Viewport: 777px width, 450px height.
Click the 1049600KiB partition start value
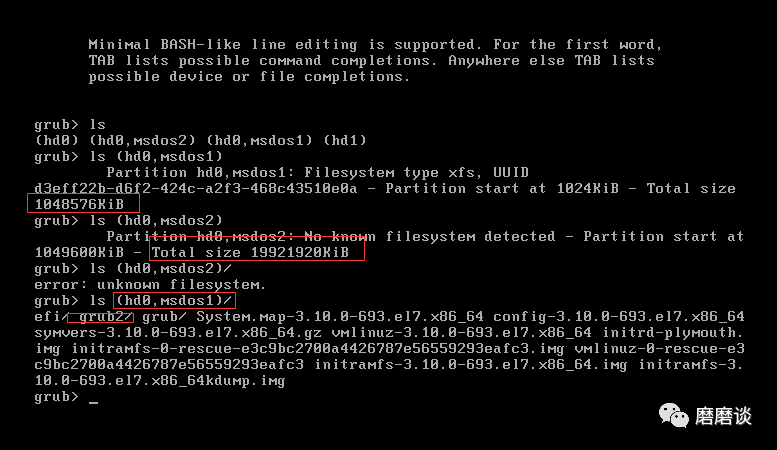[79, 252]
